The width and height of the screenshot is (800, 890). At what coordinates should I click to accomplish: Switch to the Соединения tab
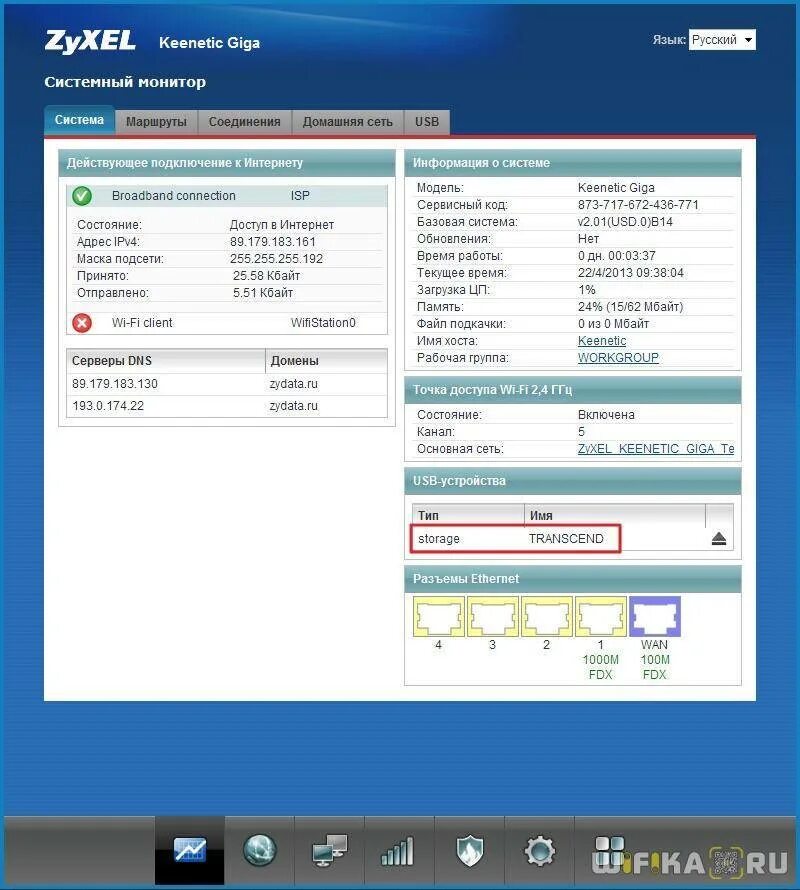point(244,121)
